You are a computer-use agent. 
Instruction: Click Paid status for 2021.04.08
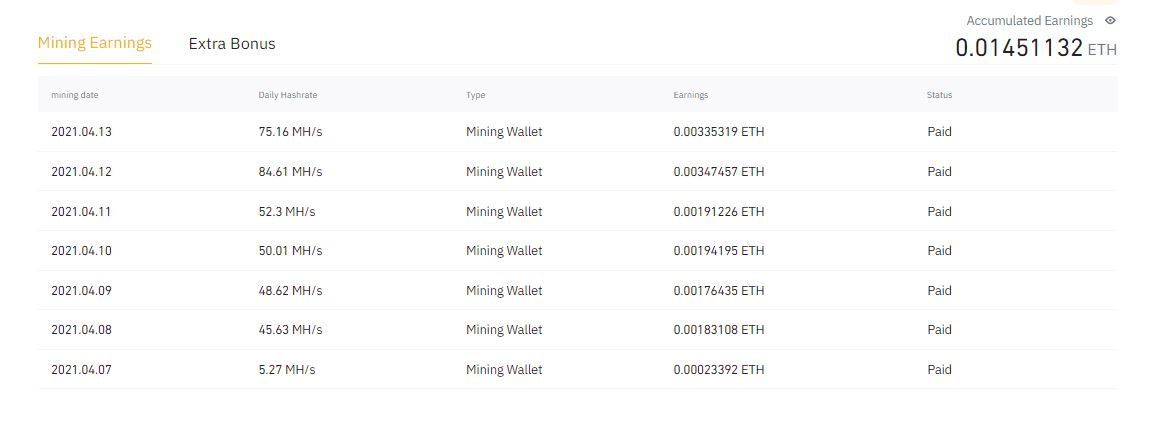(x=939, y=330)
